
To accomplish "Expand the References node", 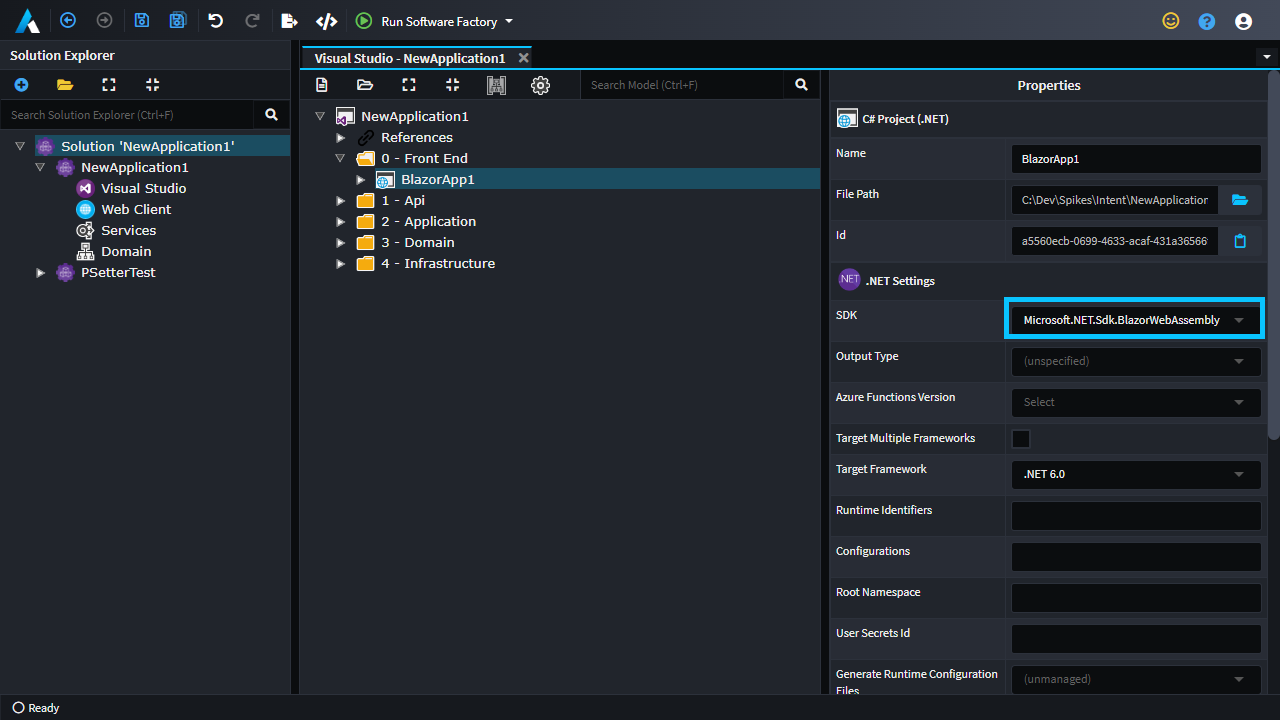I will tap(340, 137).
